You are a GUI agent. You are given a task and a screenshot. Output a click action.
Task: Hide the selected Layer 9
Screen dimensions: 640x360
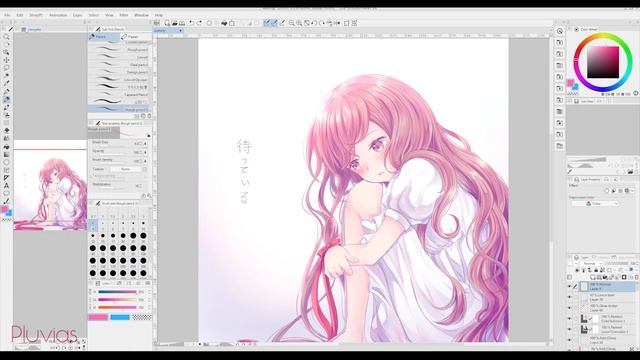(570, 287)
